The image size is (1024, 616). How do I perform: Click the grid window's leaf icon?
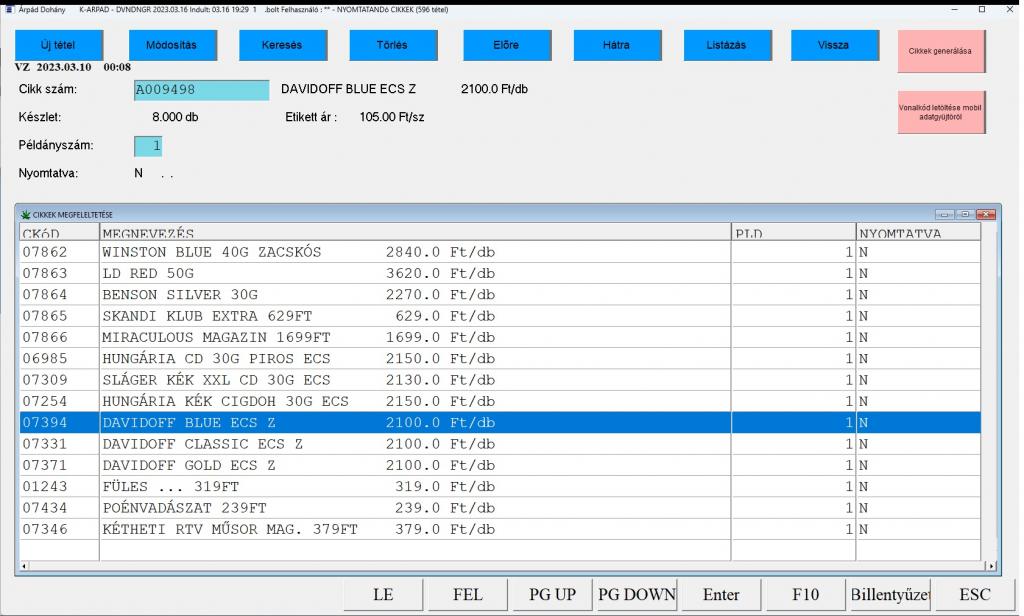(25, 215)
